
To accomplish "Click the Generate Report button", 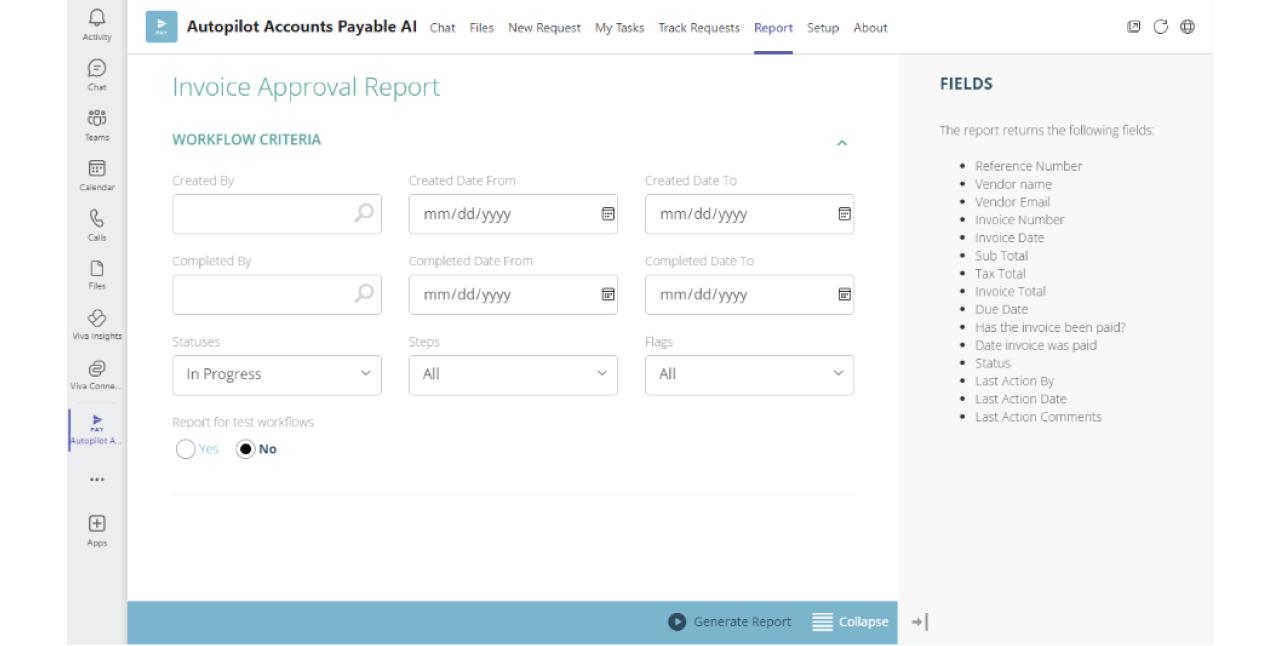I will pyautogui.click(x=730, y=622).
